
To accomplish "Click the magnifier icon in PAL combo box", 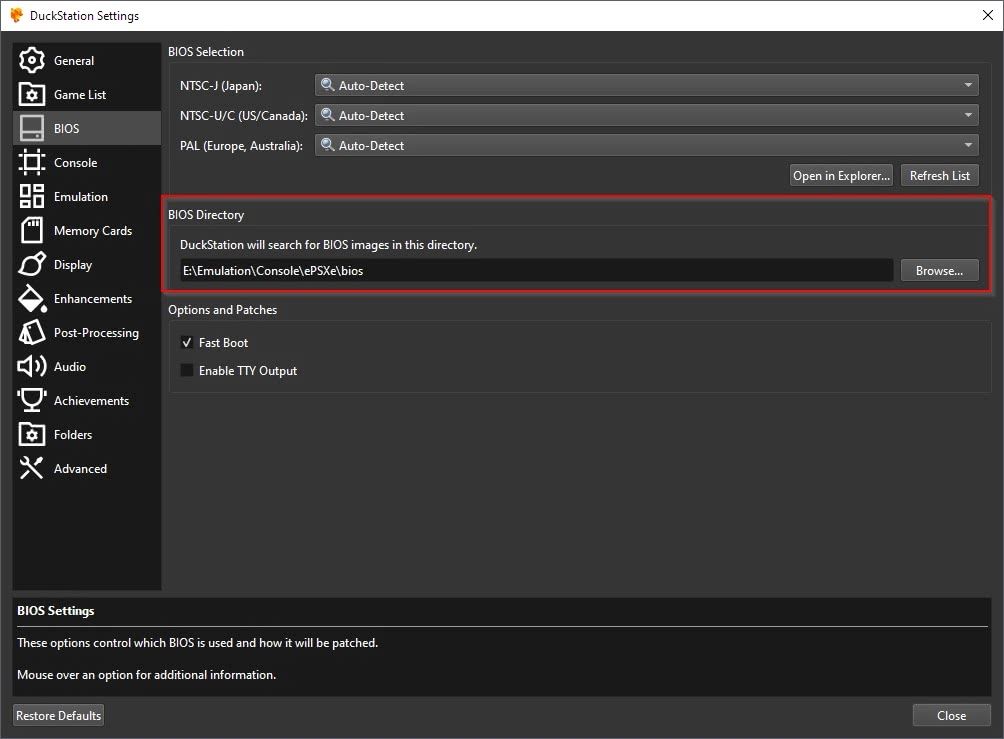I will pos(327,145).
